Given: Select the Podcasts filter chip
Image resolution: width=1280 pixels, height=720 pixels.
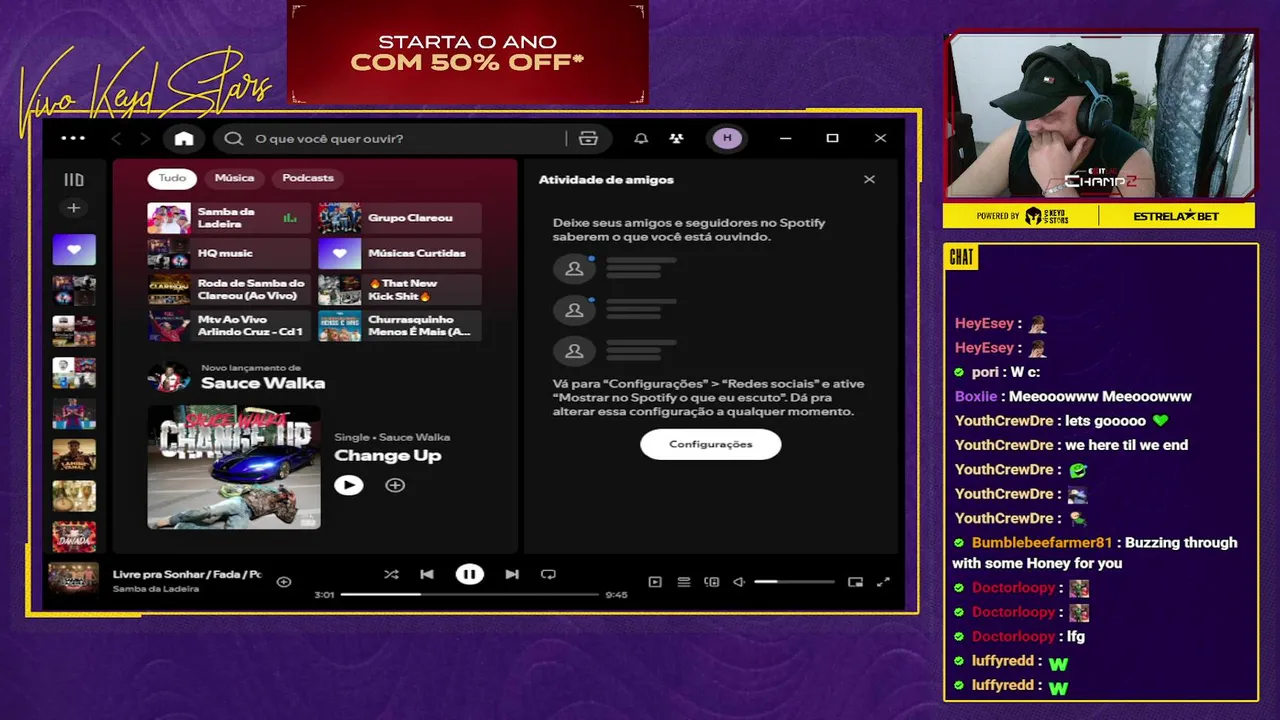Looking at the screenshot, I should coord(308,178).
